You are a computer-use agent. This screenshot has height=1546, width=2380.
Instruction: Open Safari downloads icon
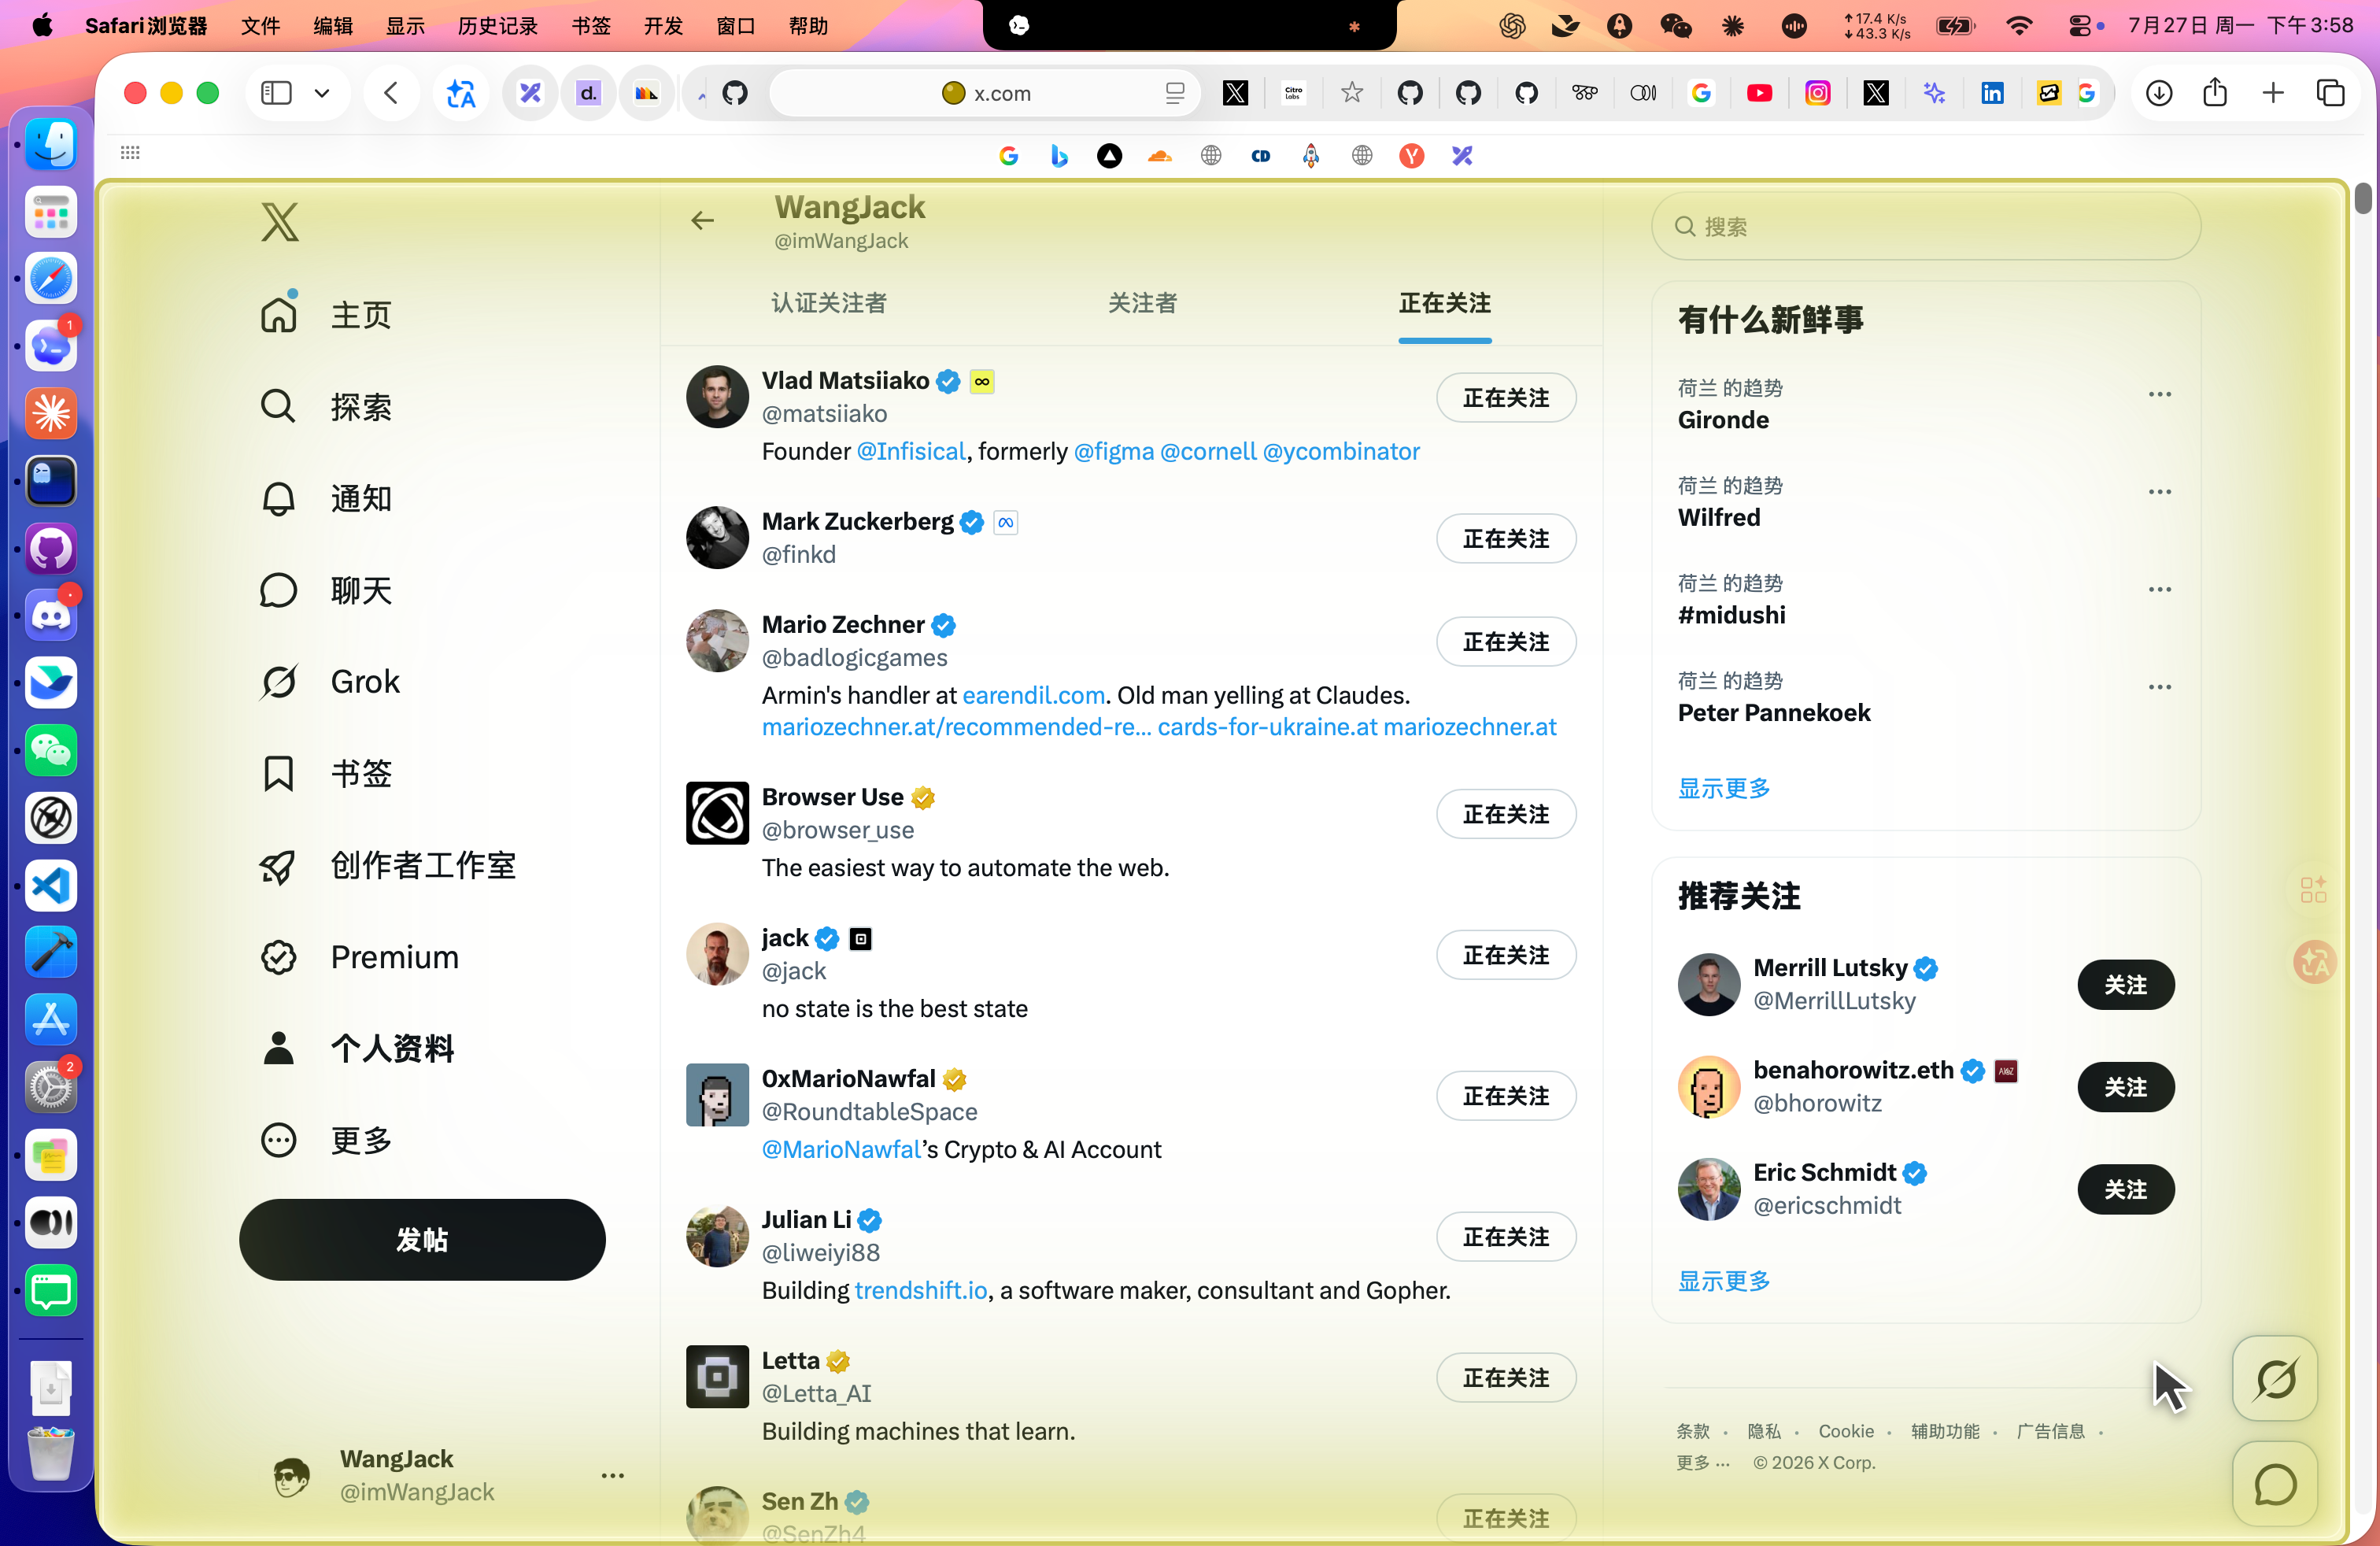(2159, 93)
